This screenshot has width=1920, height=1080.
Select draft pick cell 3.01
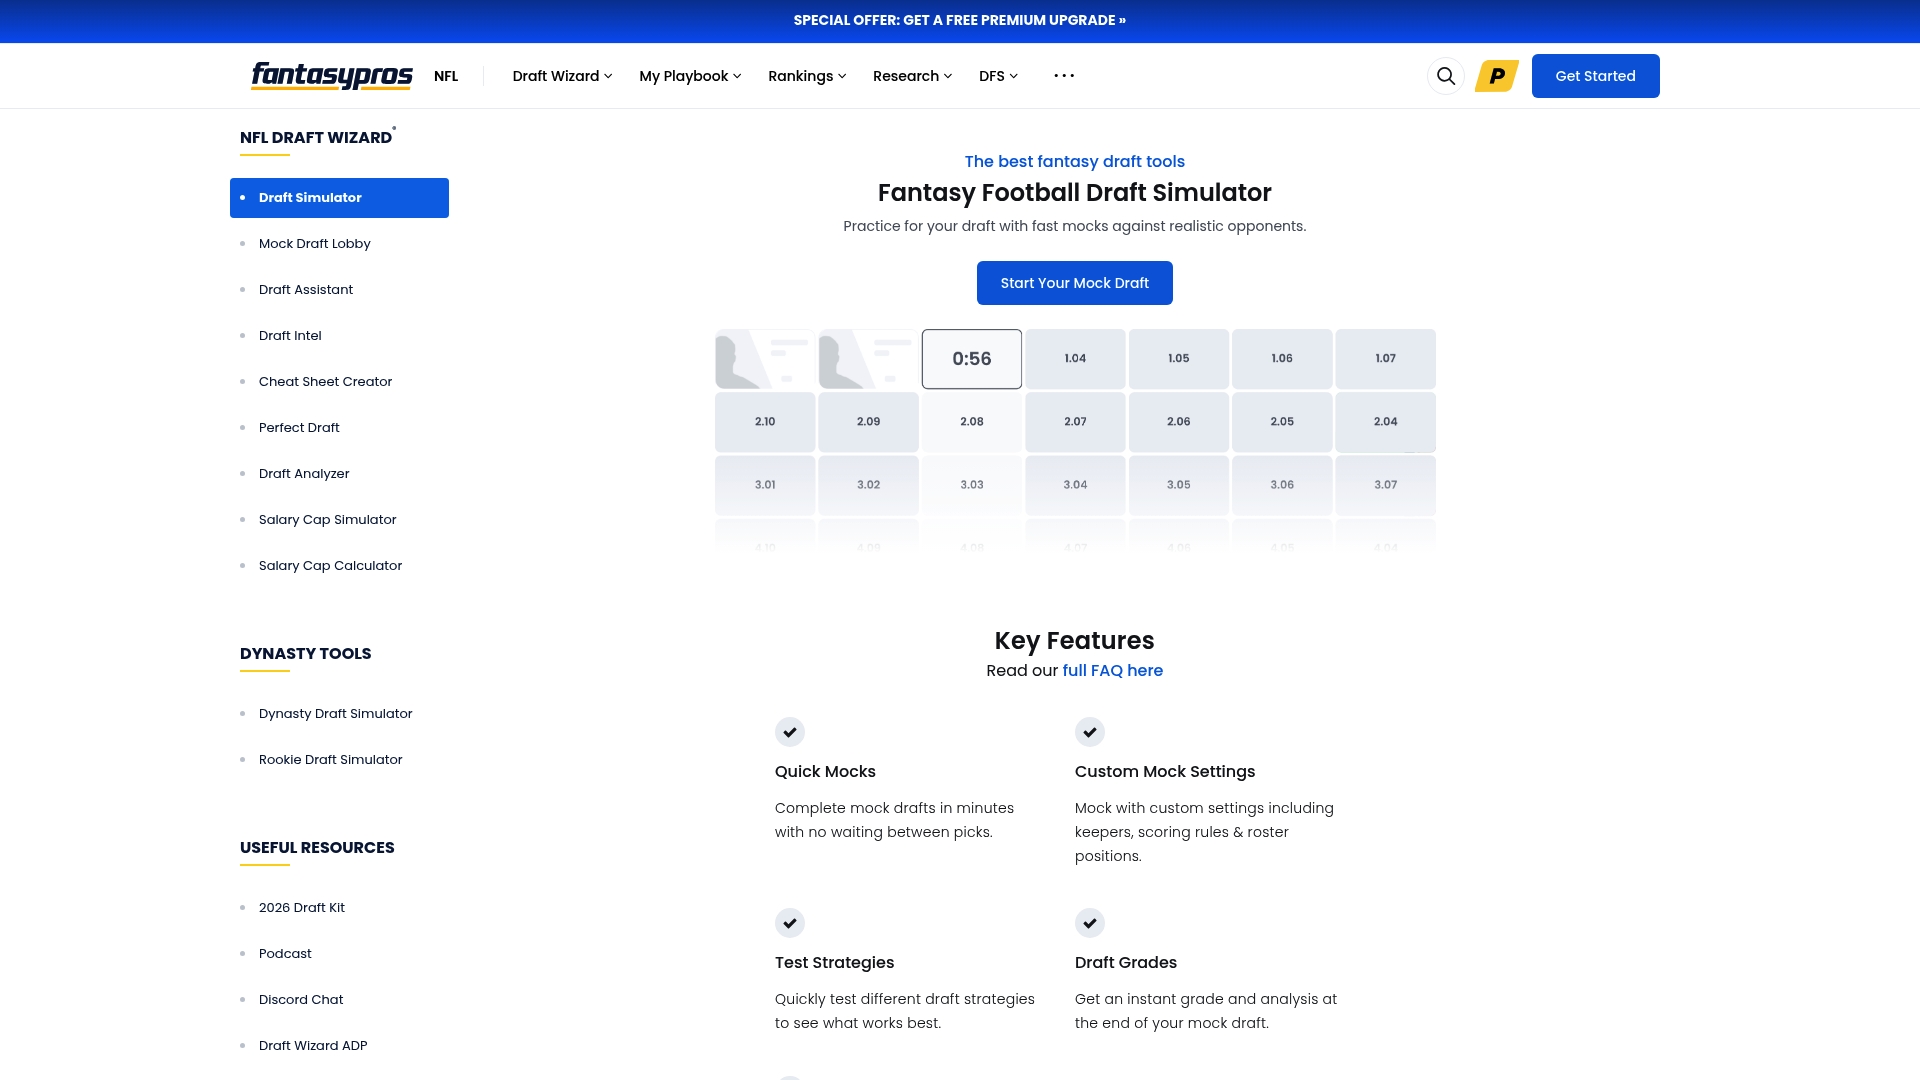765,485
